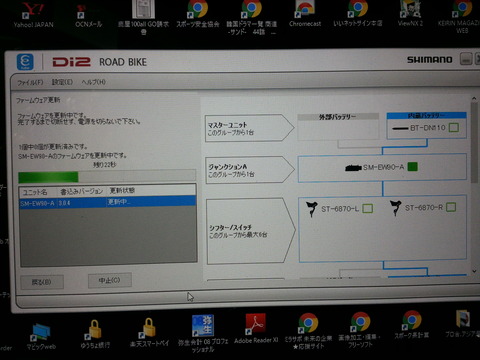Click the scroll up arrow of unit diagram
Viewport: 480px width, 360px height.
[474, 99]
